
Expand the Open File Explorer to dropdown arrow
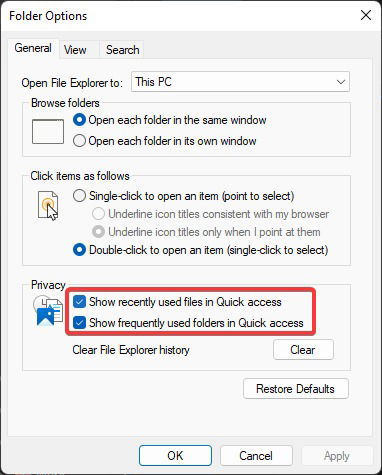(x=341, y=82)
